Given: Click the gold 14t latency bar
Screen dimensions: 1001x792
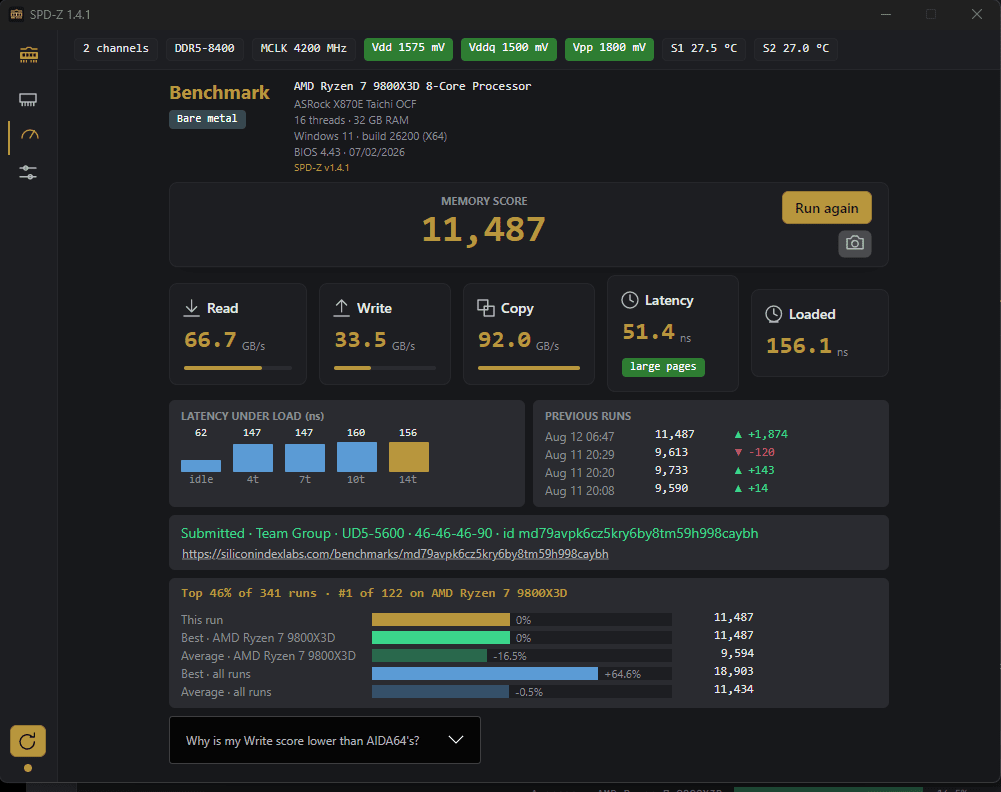Looking at the screenshot, I should pyautogui.click(x=409, y=457).
